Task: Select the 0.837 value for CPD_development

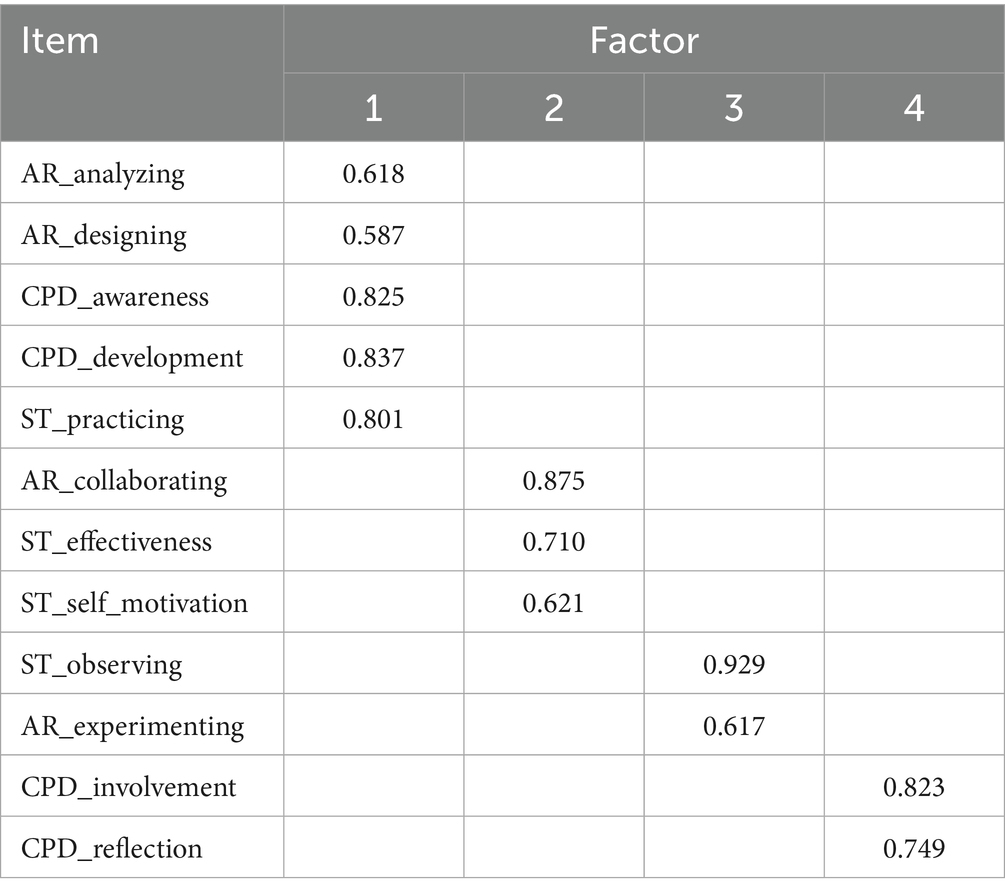Action: (373, 357)
